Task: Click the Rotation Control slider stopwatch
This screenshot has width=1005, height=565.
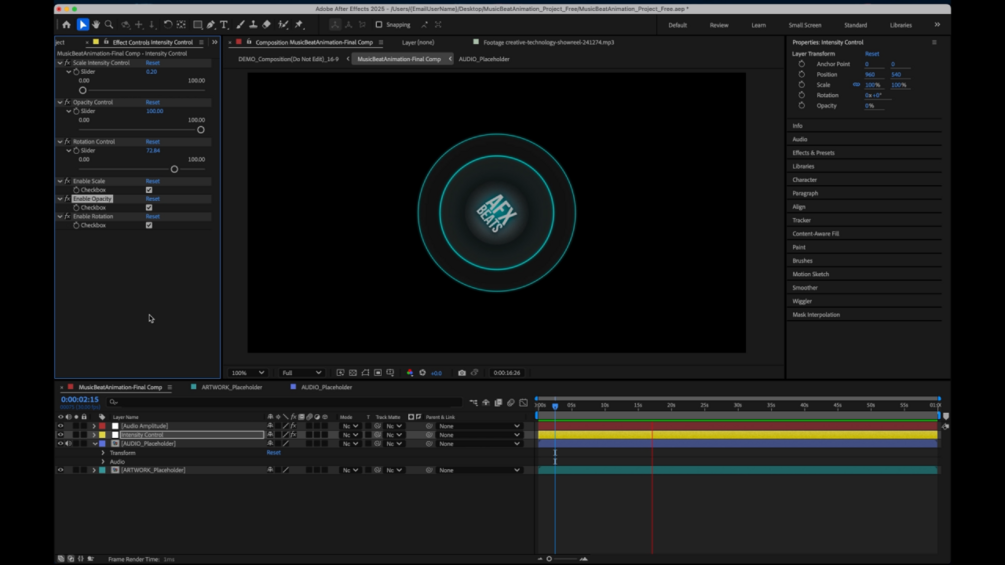Action: [x=76, y=151]
